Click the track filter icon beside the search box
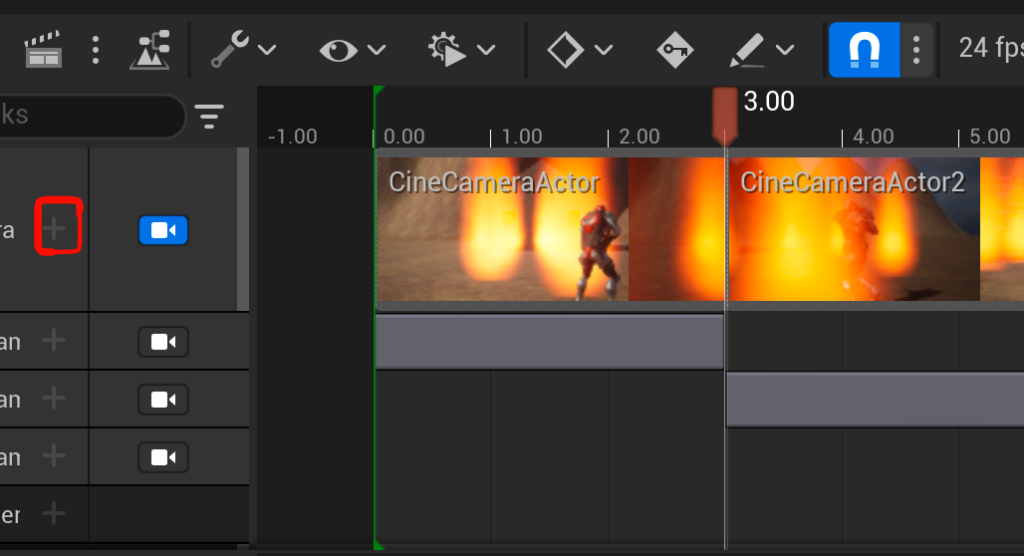Image resolution: width=1024 pixels, height=556 pixels. point(209,117)
